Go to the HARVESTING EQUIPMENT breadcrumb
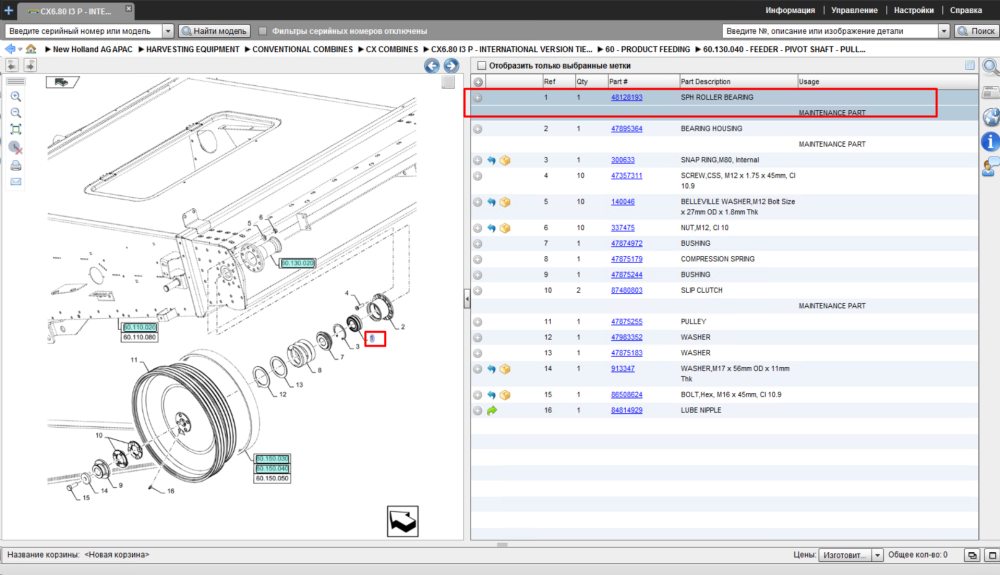 tap(193, 49)
